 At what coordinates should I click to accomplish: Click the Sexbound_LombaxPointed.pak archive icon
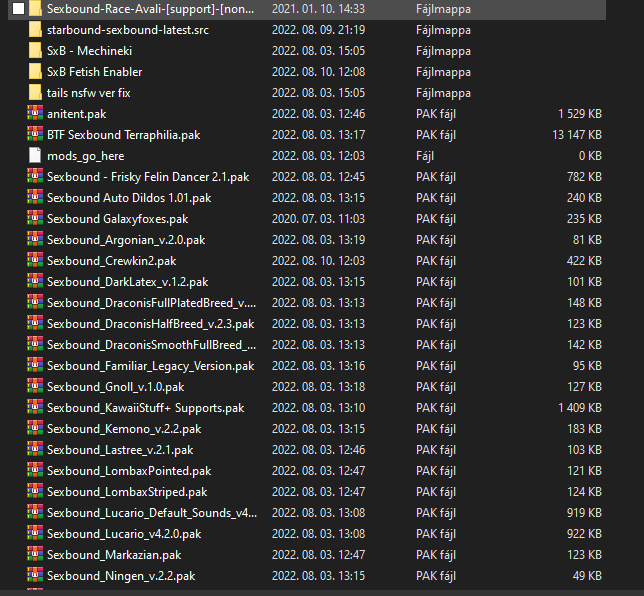(35, 469)
